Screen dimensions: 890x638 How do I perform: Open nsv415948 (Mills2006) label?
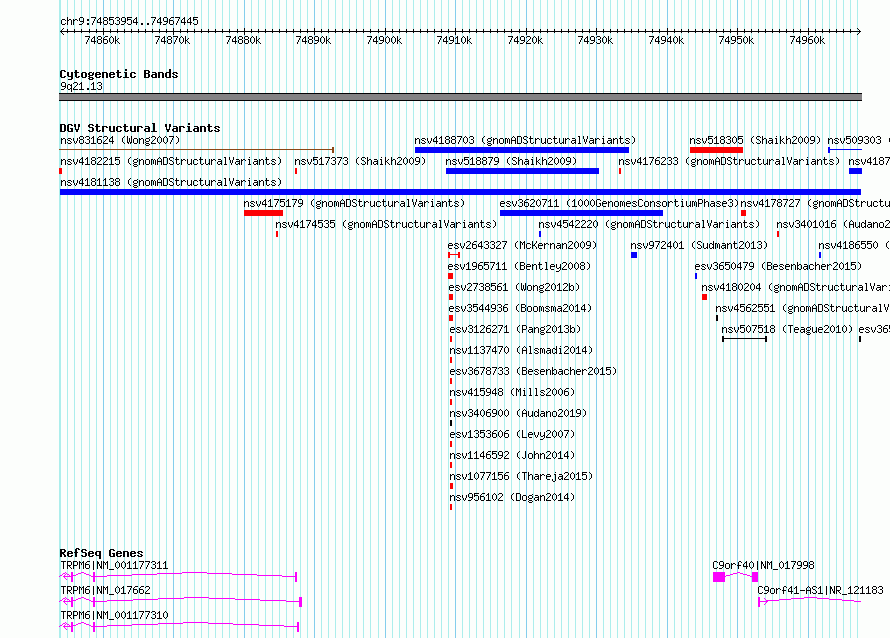click(x=512, y=392)
